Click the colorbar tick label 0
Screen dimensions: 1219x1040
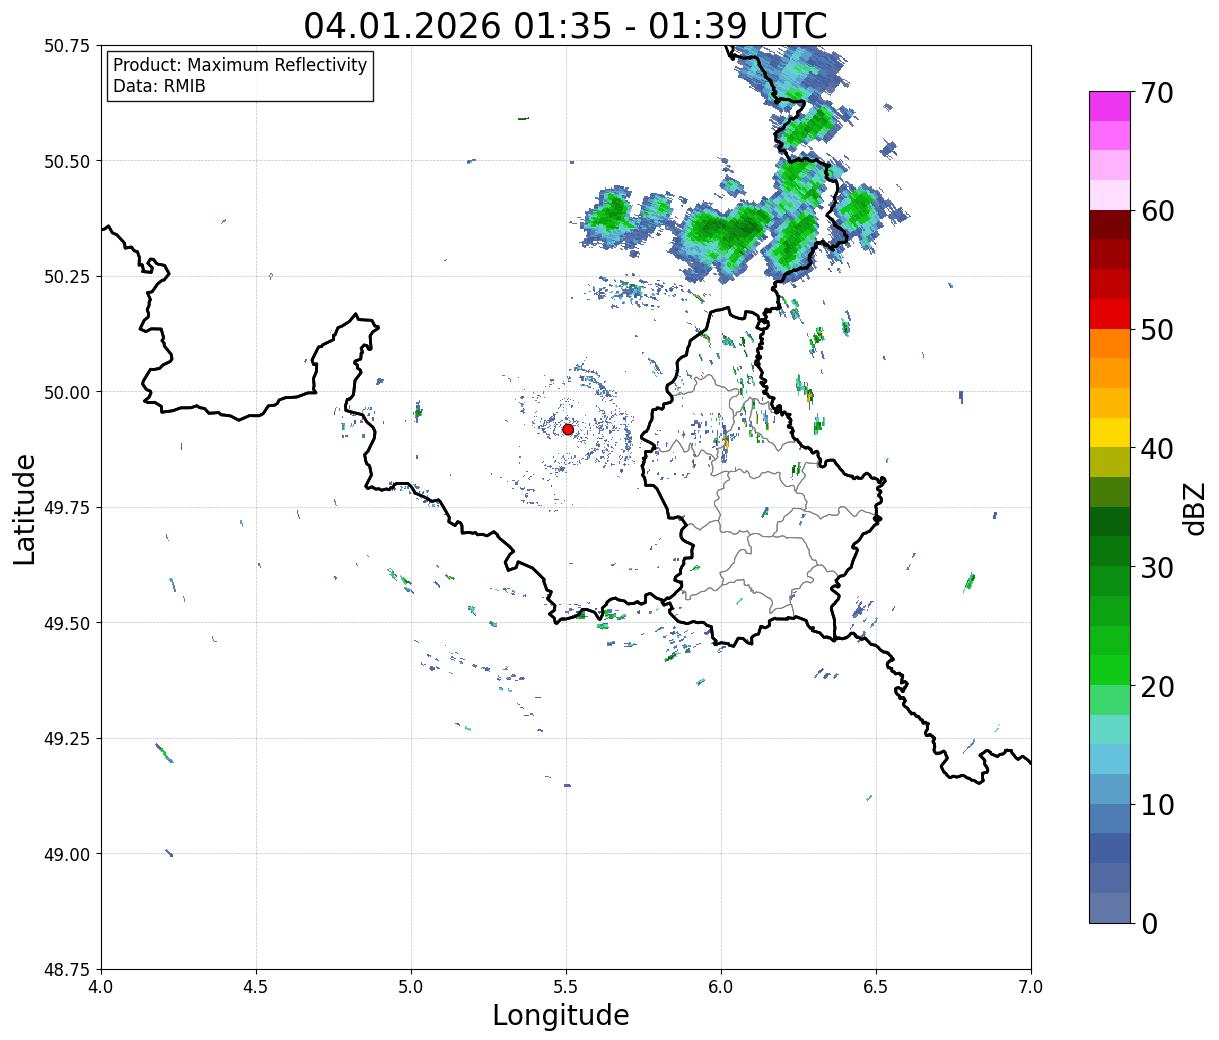point(1149,924)
